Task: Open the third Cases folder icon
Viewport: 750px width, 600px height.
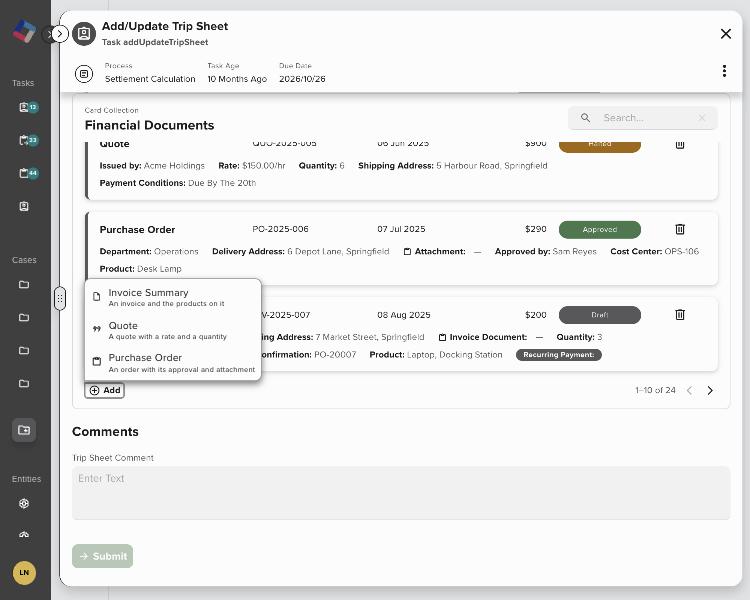Action: [x=24, y=351]
